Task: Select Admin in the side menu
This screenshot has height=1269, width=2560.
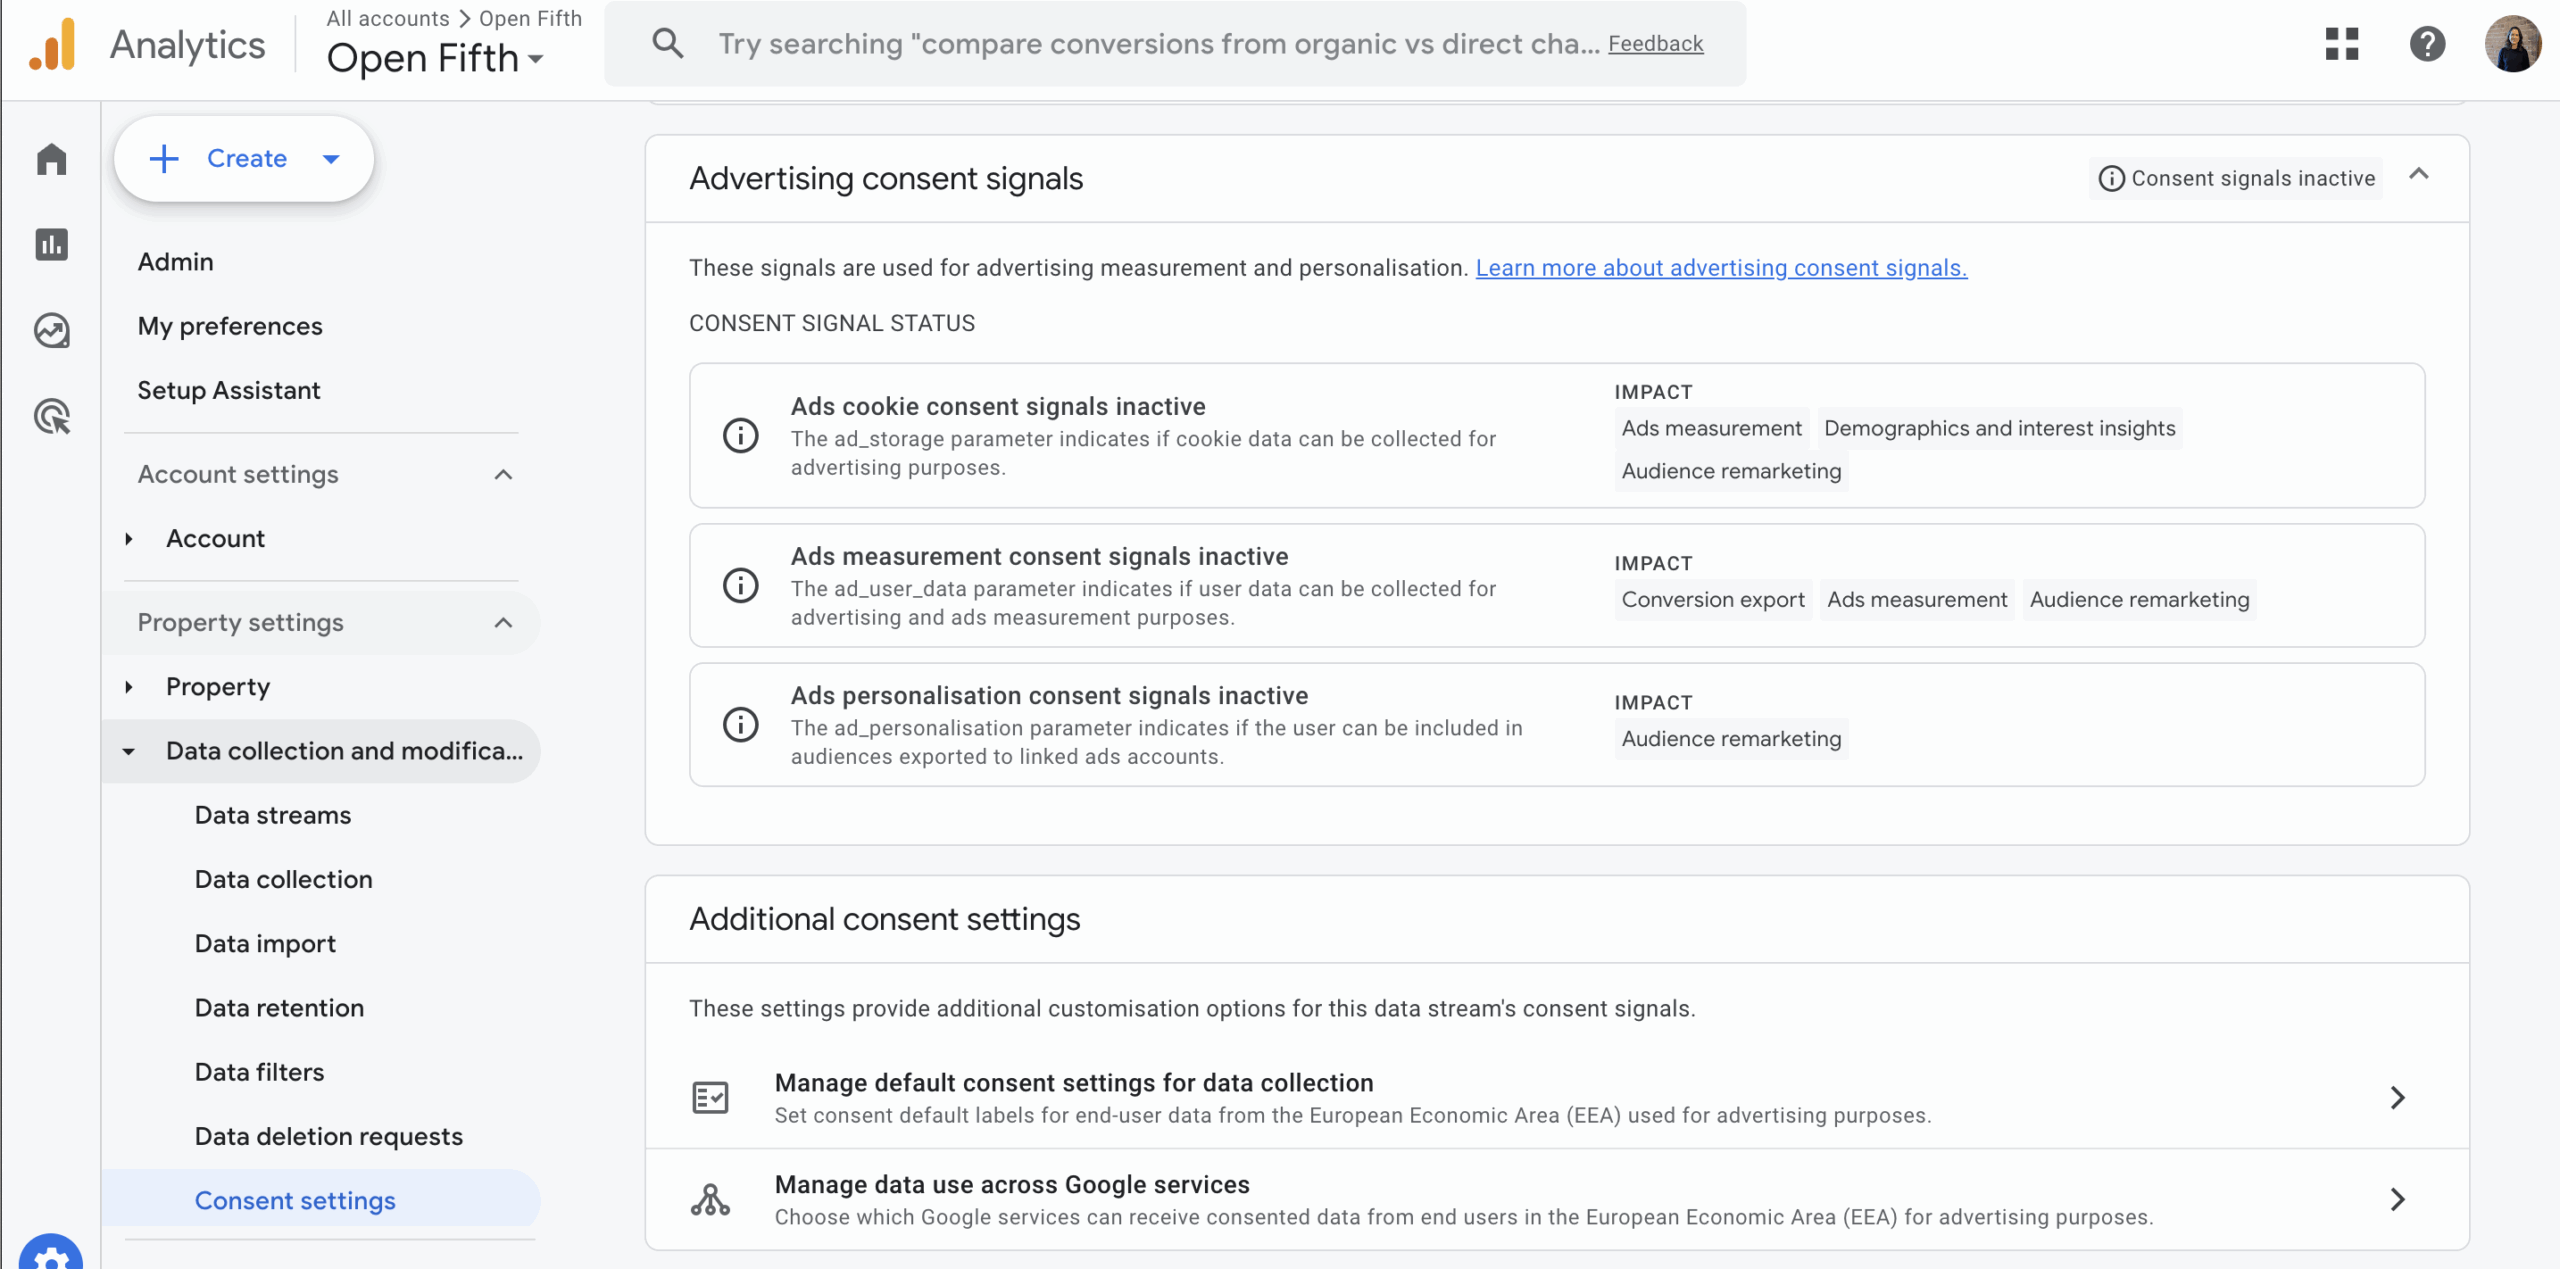Action: click(176, 262)
